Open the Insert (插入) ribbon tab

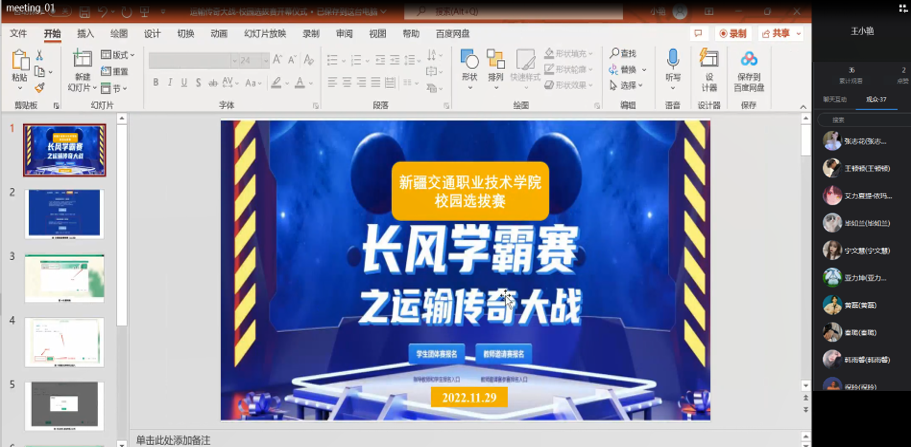click(85, 33)
